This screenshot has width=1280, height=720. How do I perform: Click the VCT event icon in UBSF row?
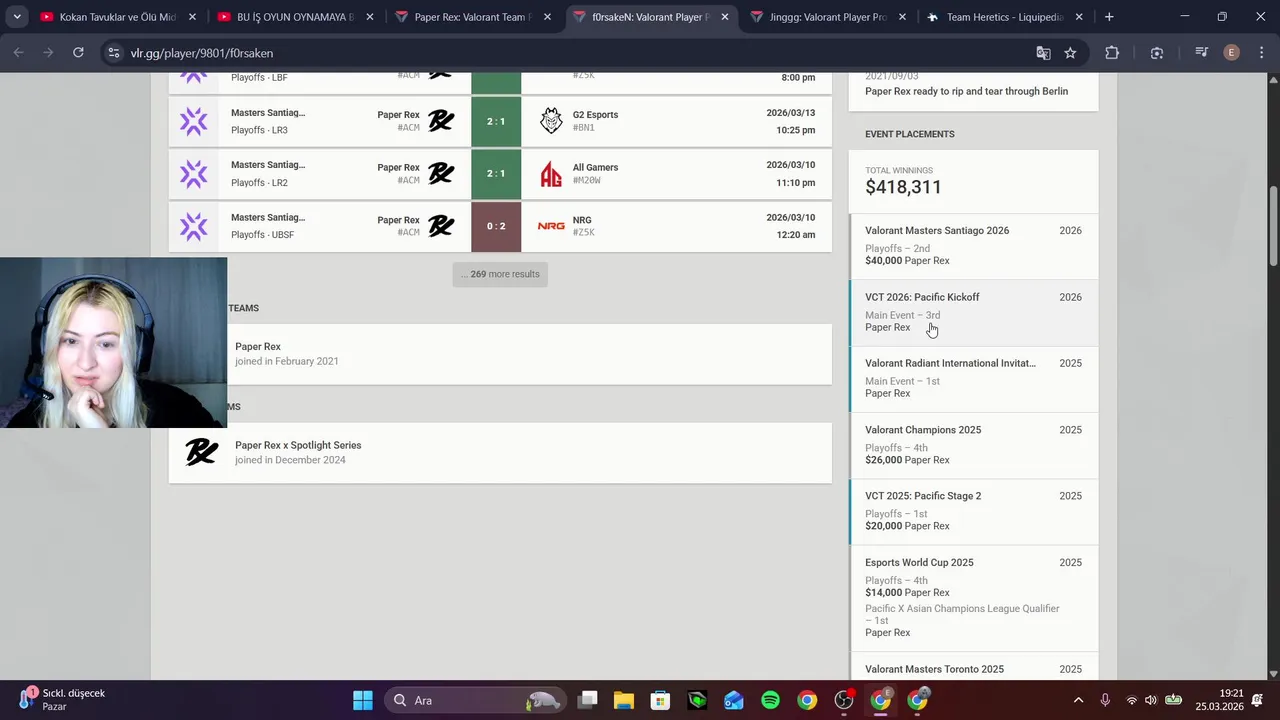[194, 226]
